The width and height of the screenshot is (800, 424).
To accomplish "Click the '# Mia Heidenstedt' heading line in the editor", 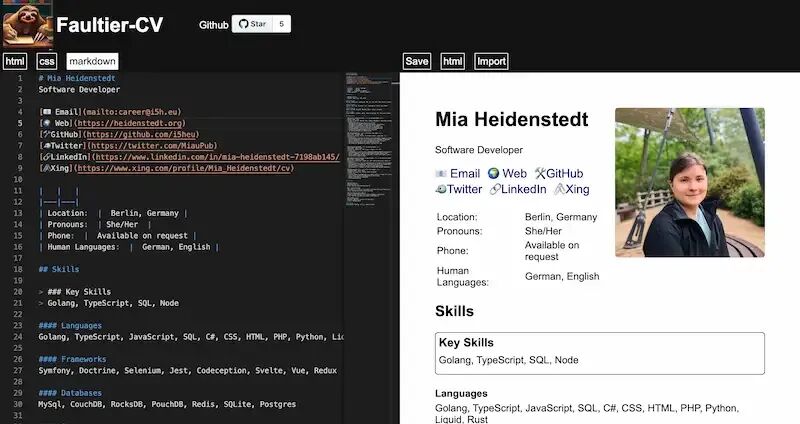I will [x=77, y=78].
